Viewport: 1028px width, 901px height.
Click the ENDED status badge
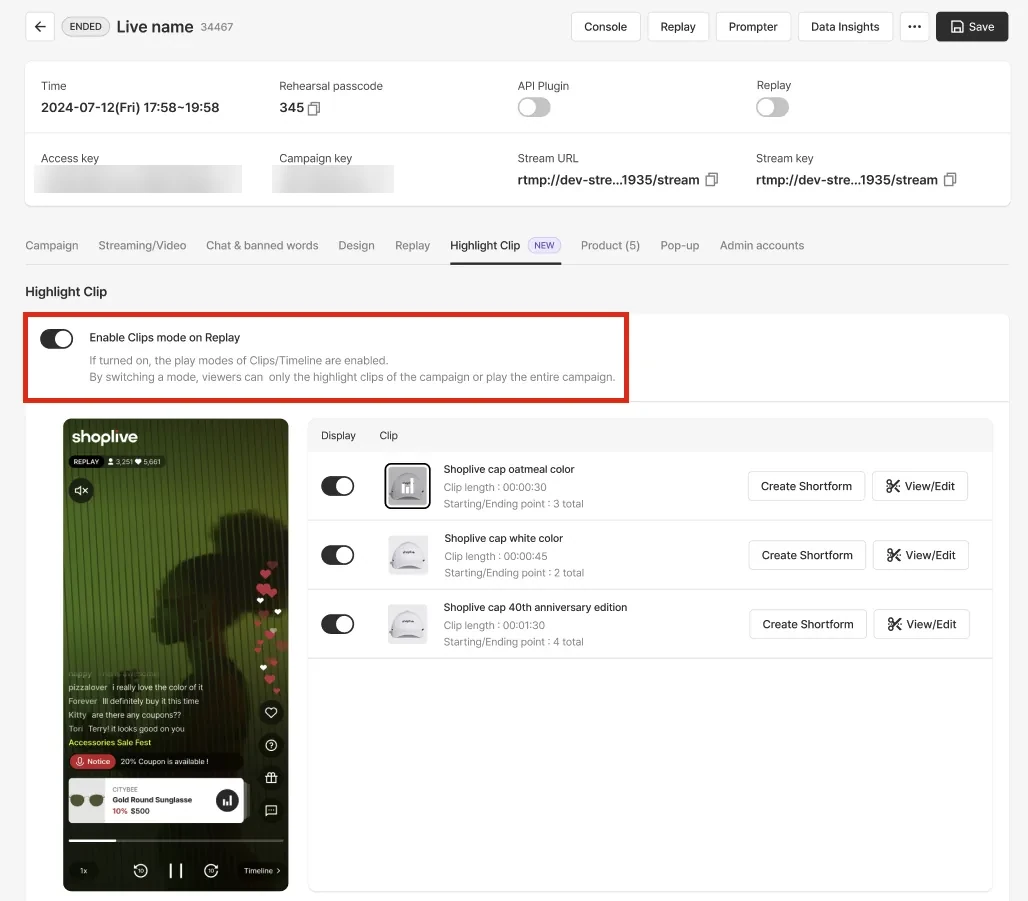pyautogui.click(x=85, y=27)
